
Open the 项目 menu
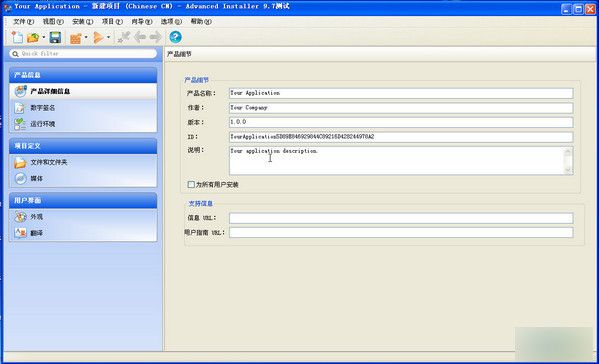coord(112,22)
